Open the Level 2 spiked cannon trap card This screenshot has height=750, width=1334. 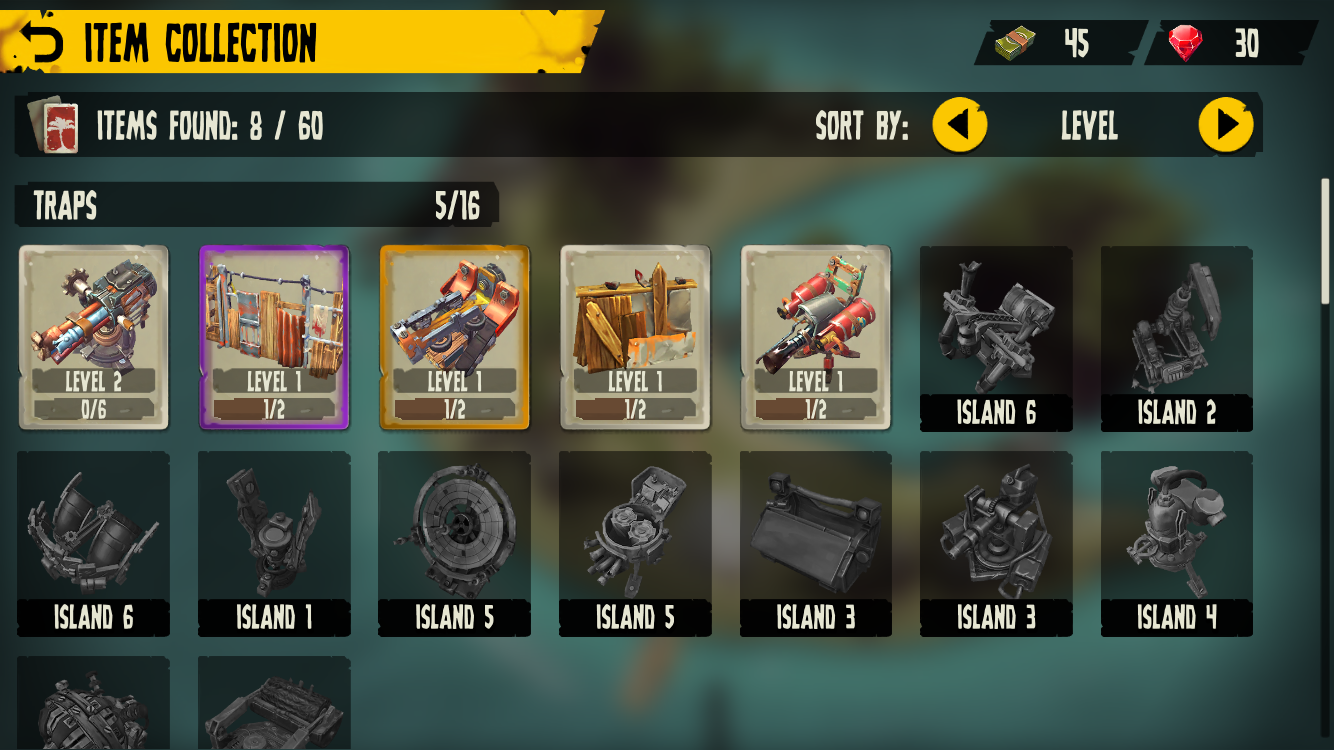pyautogui.click(x=94, y=337)
